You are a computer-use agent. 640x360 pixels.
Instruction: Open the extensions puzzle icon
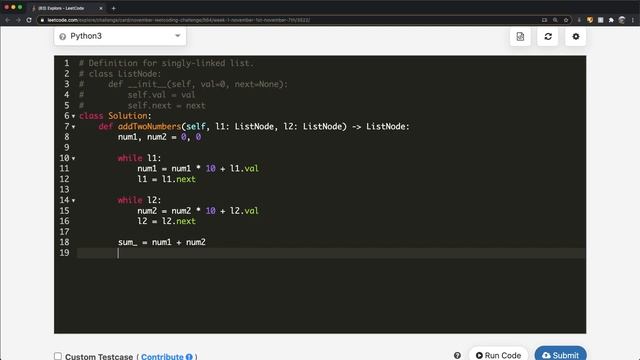pos(611,20)
